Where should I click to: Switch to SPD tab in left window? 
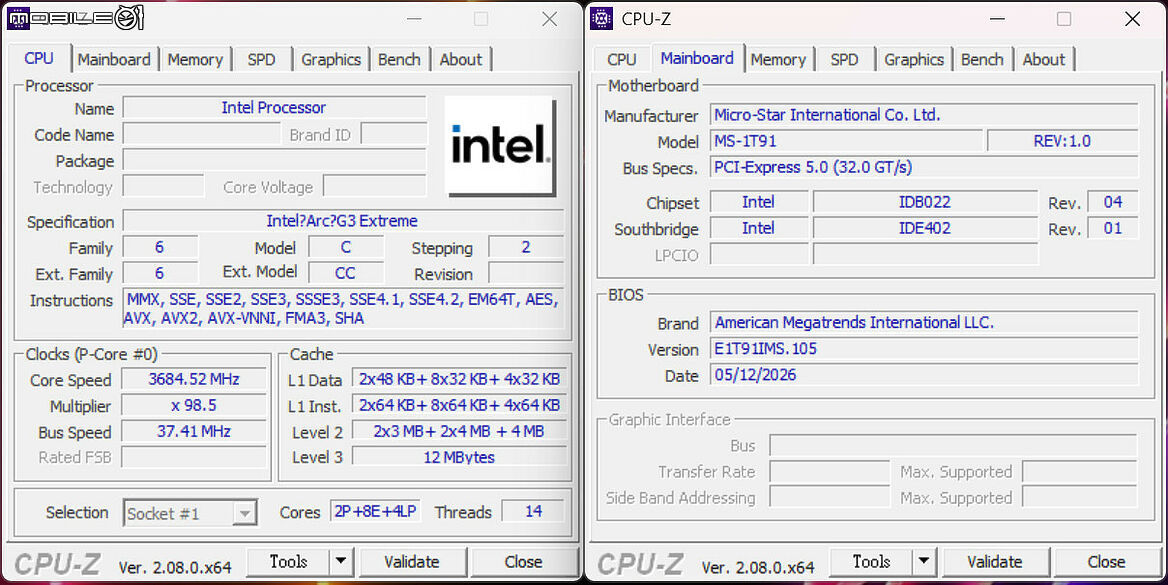[x=261, y=60]
